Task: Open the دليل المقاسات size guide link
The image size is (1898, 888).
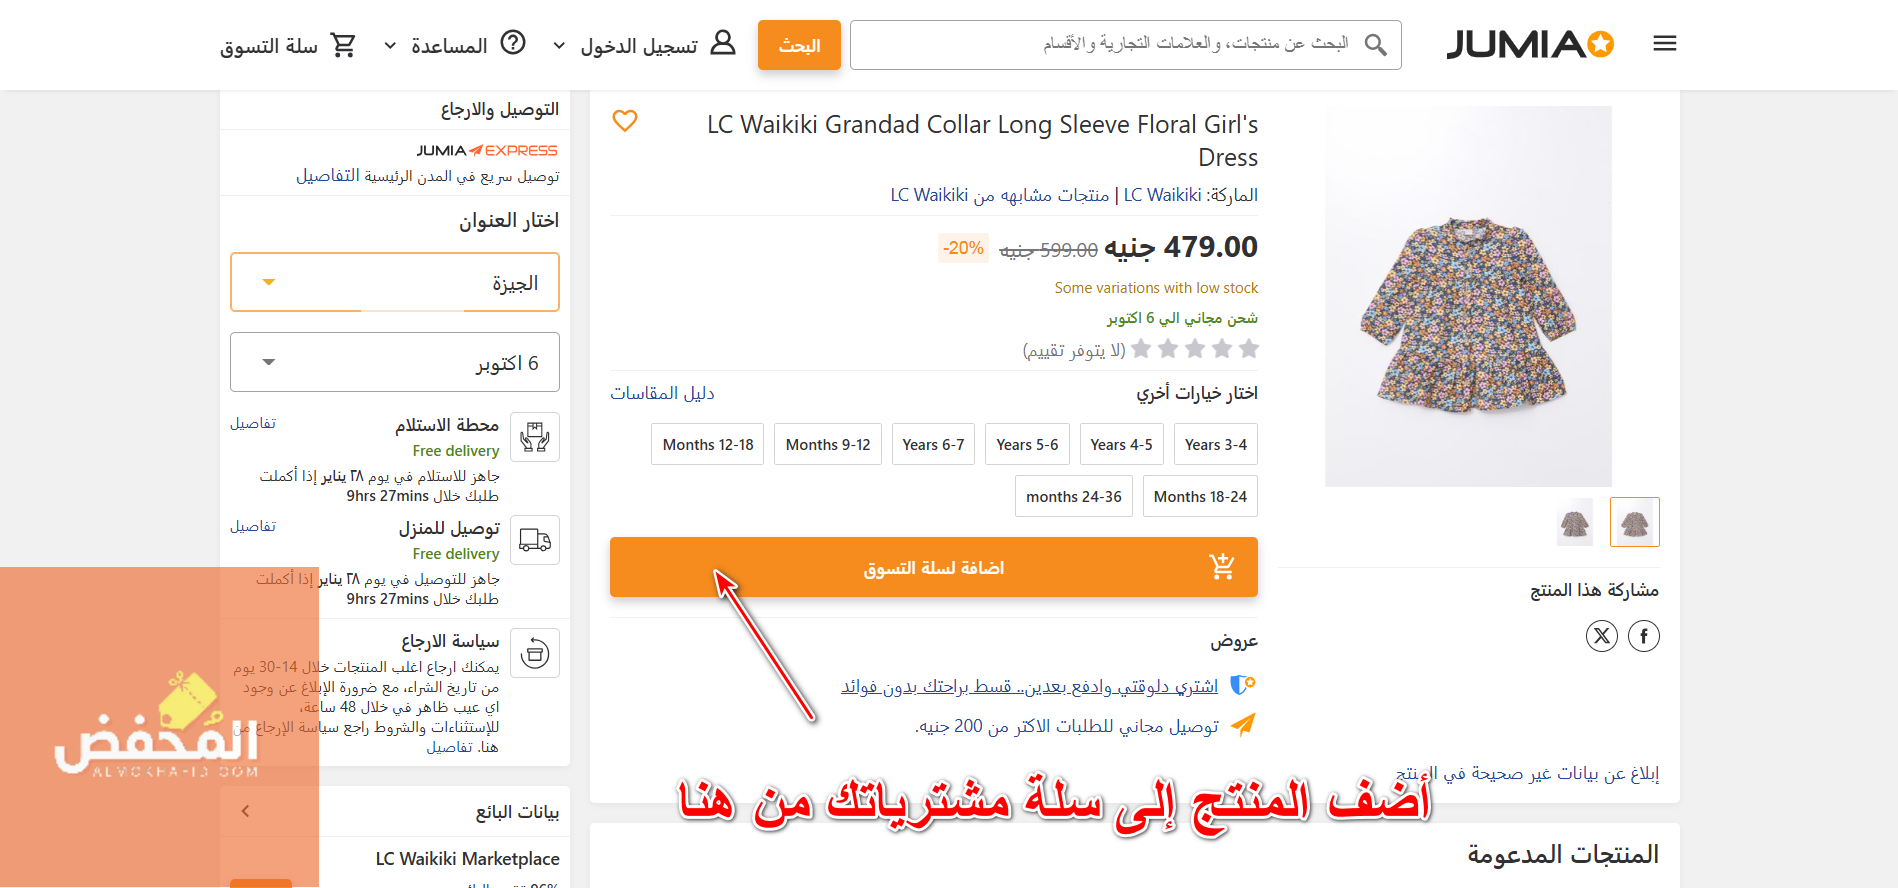Action: tap(662, 393)
